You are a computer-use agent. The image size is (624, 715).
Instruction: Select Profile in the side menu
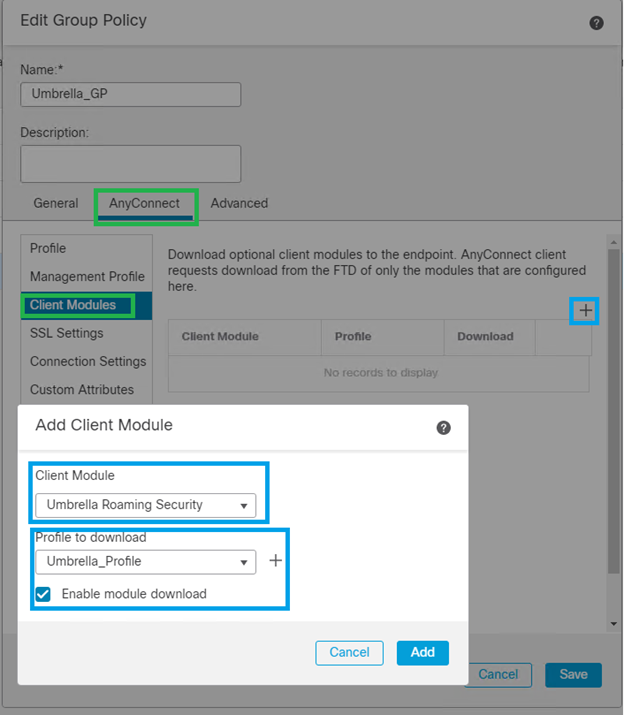pos(87,249)
